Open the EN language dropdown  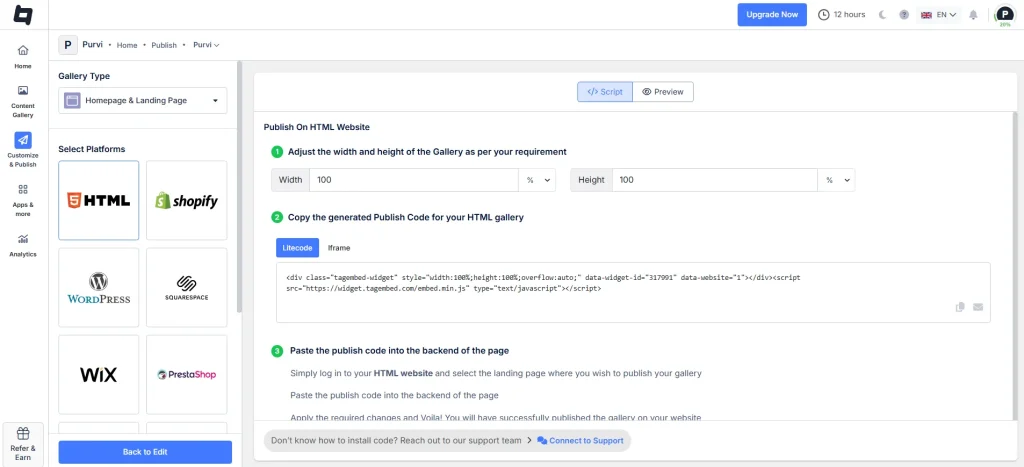tap(938, 14)
